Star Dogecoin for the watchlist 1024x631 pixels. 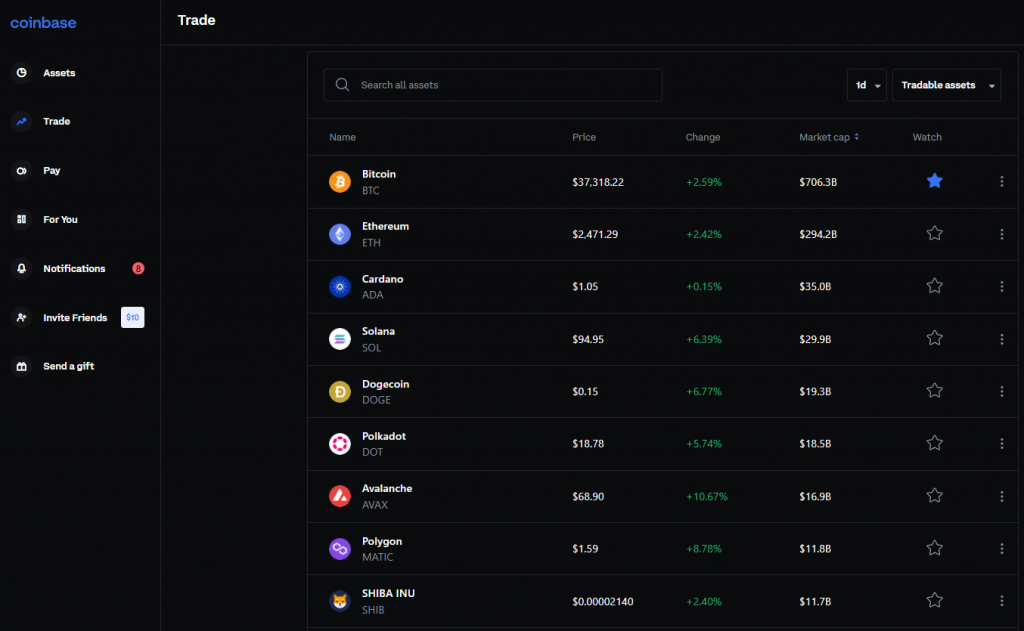pos(935,390)
